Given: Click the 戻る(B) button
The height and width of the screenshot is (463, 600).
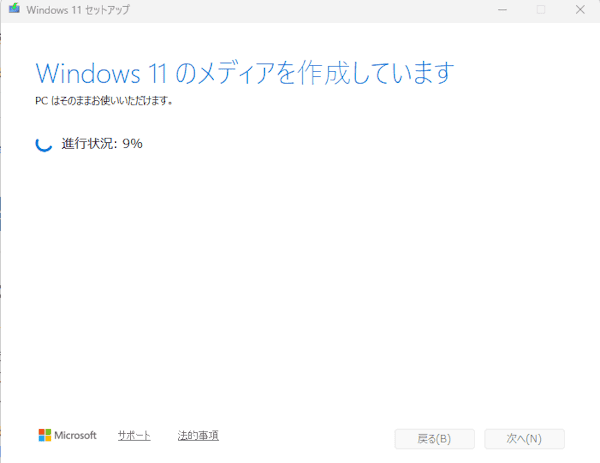Looking at the screenshot, I should click(x=434, y=439).
